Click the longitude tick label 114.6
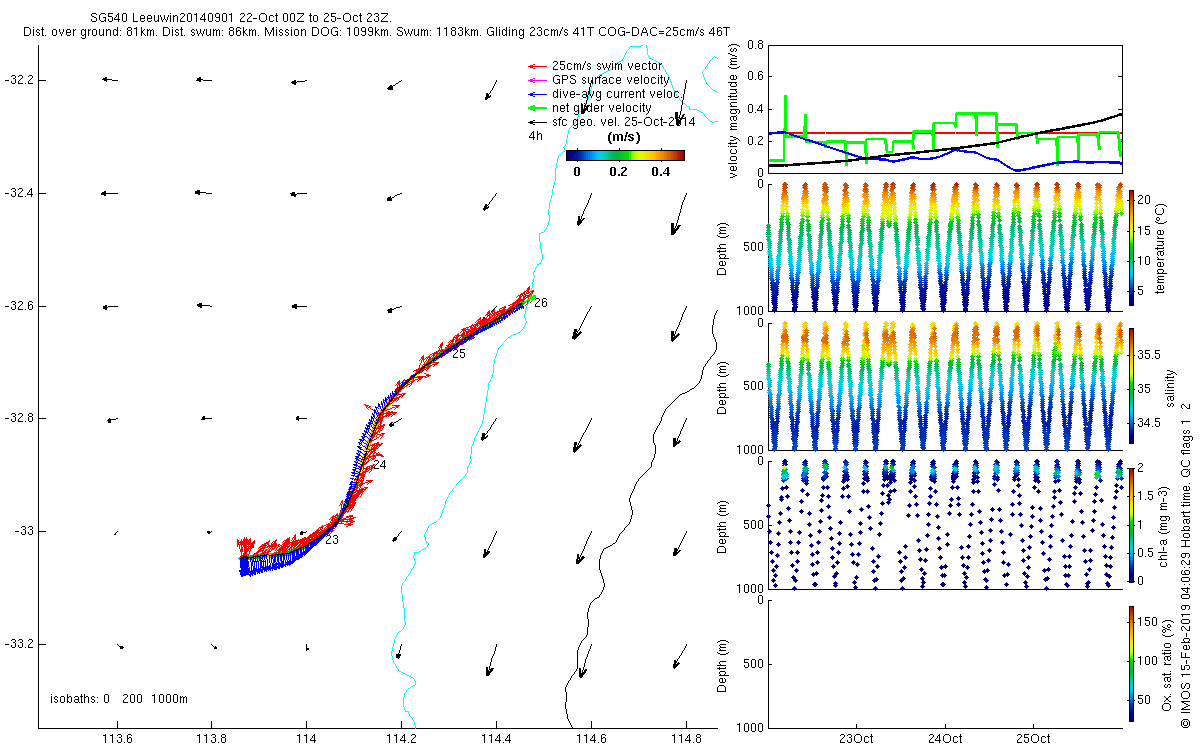1200x750 pixels. click(591, 740)
